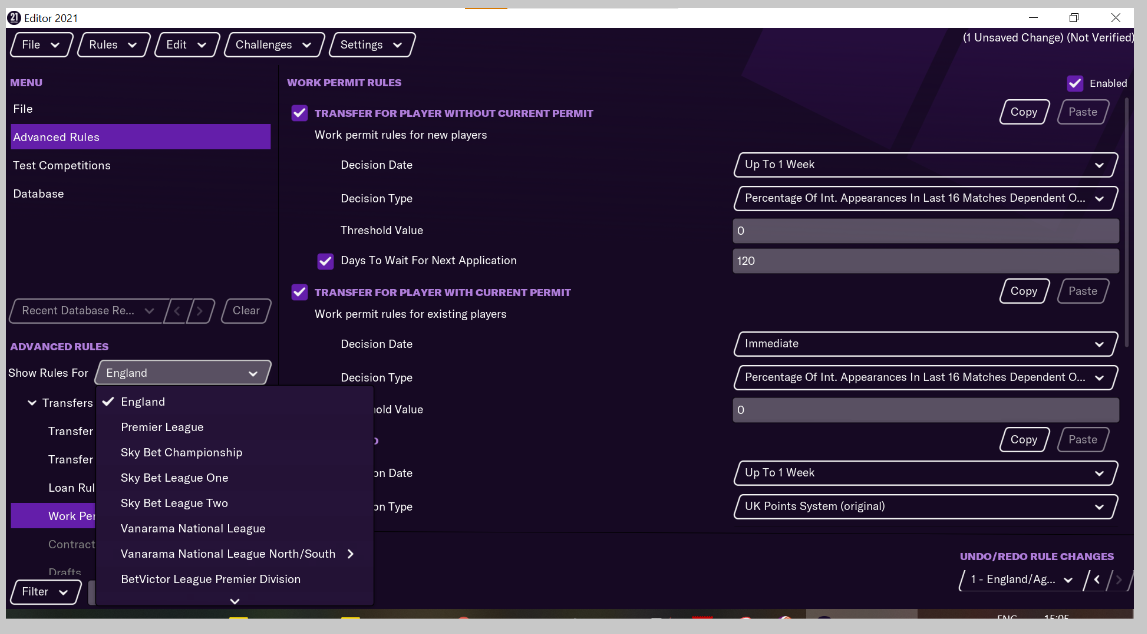
Task: Click the Editor 2021 app icon in title bar
Action: coord(14,18)
